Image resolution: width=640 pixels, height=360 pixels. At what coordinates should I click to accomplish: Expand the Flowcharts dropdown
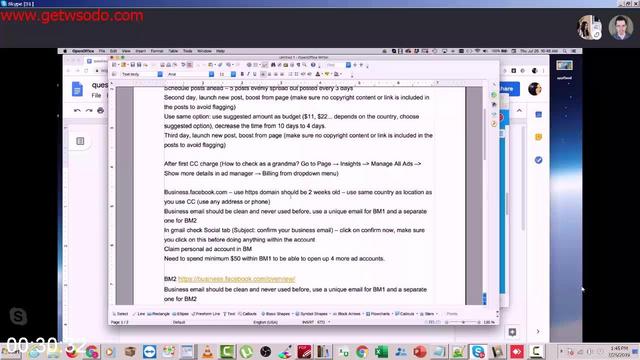coord(392,314)
